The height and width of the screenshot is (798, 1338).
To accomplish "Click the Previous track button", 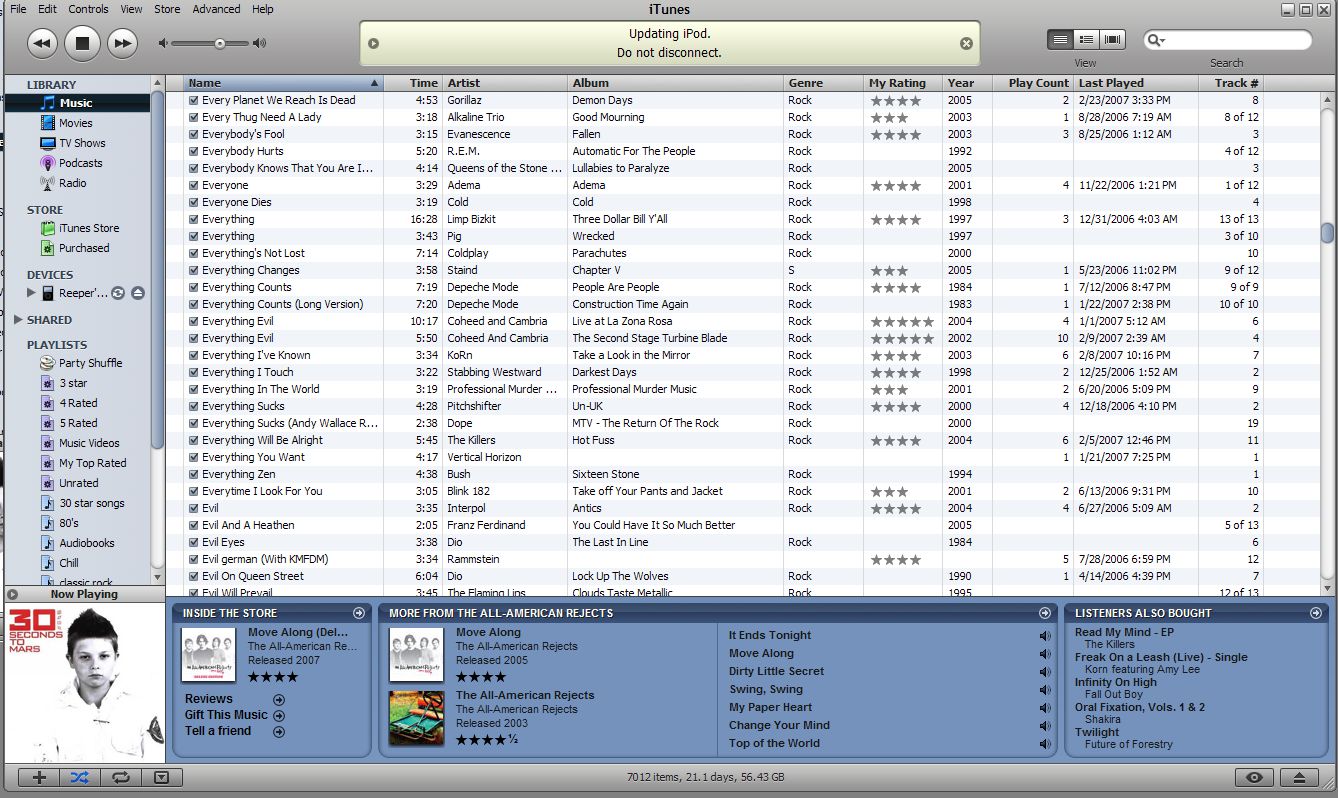I will point(42,43).
